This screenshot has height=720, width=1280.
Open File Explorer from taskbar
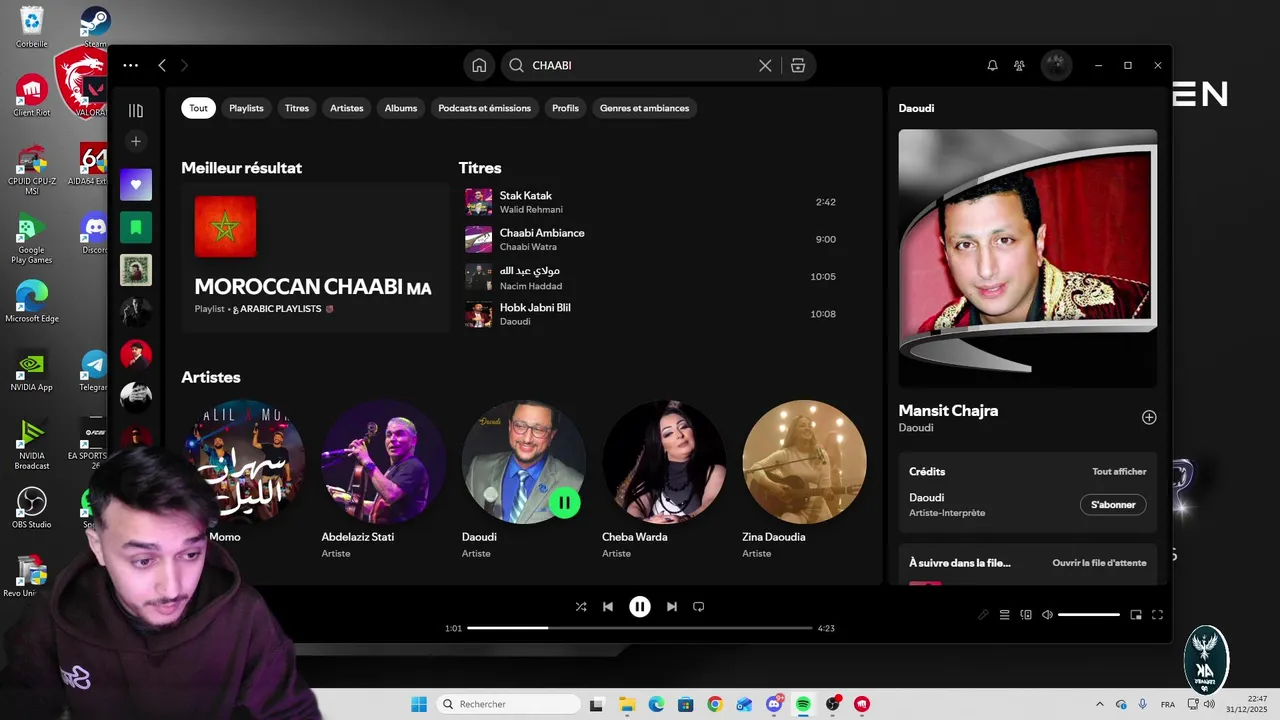point(627,704)
